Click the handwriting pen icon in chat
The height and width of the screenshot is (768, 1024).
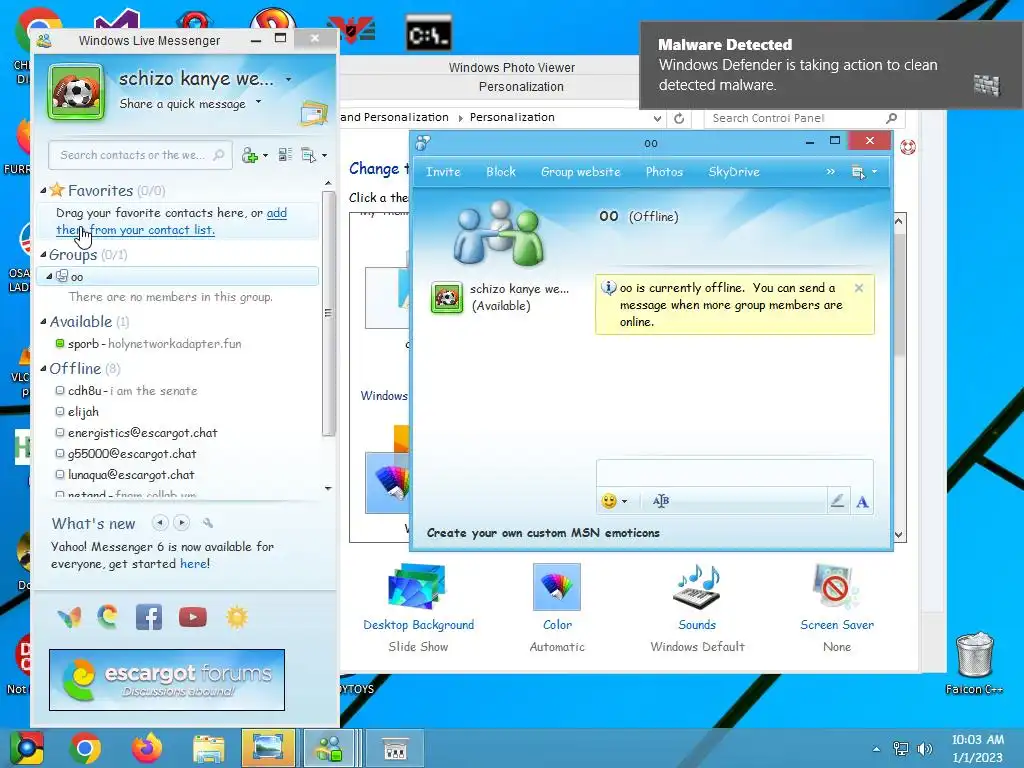(x=837, y=501)
